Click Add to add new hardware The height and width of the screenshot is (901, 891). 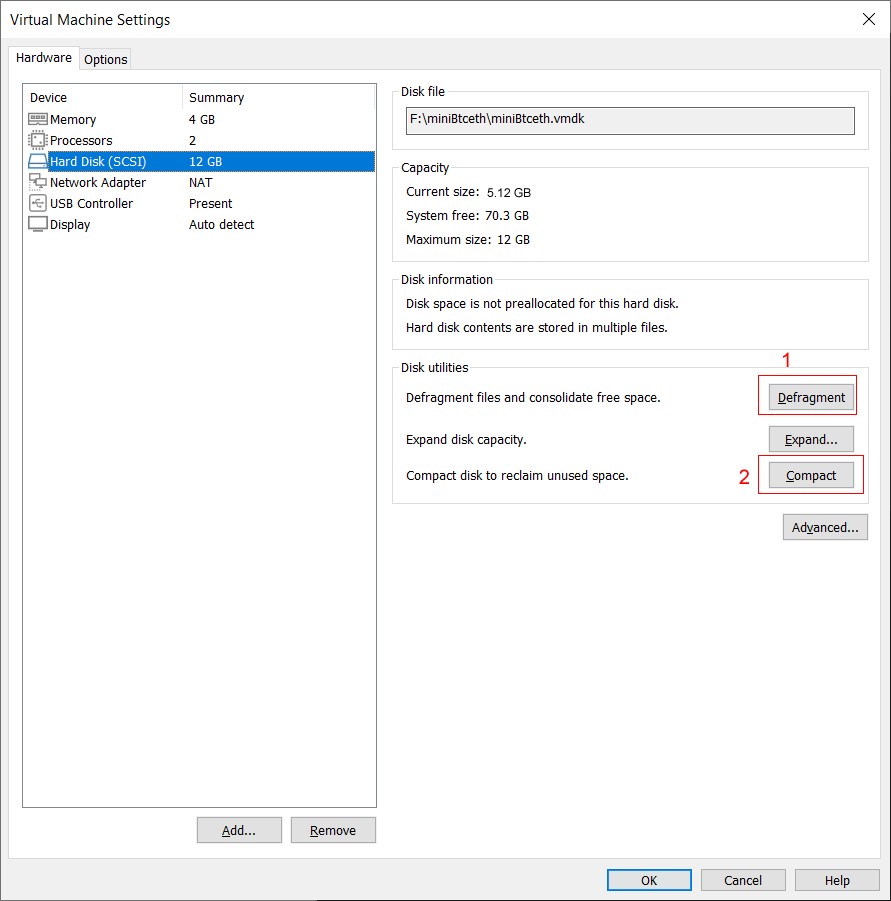pyautogui.click(x=238, y=830)
